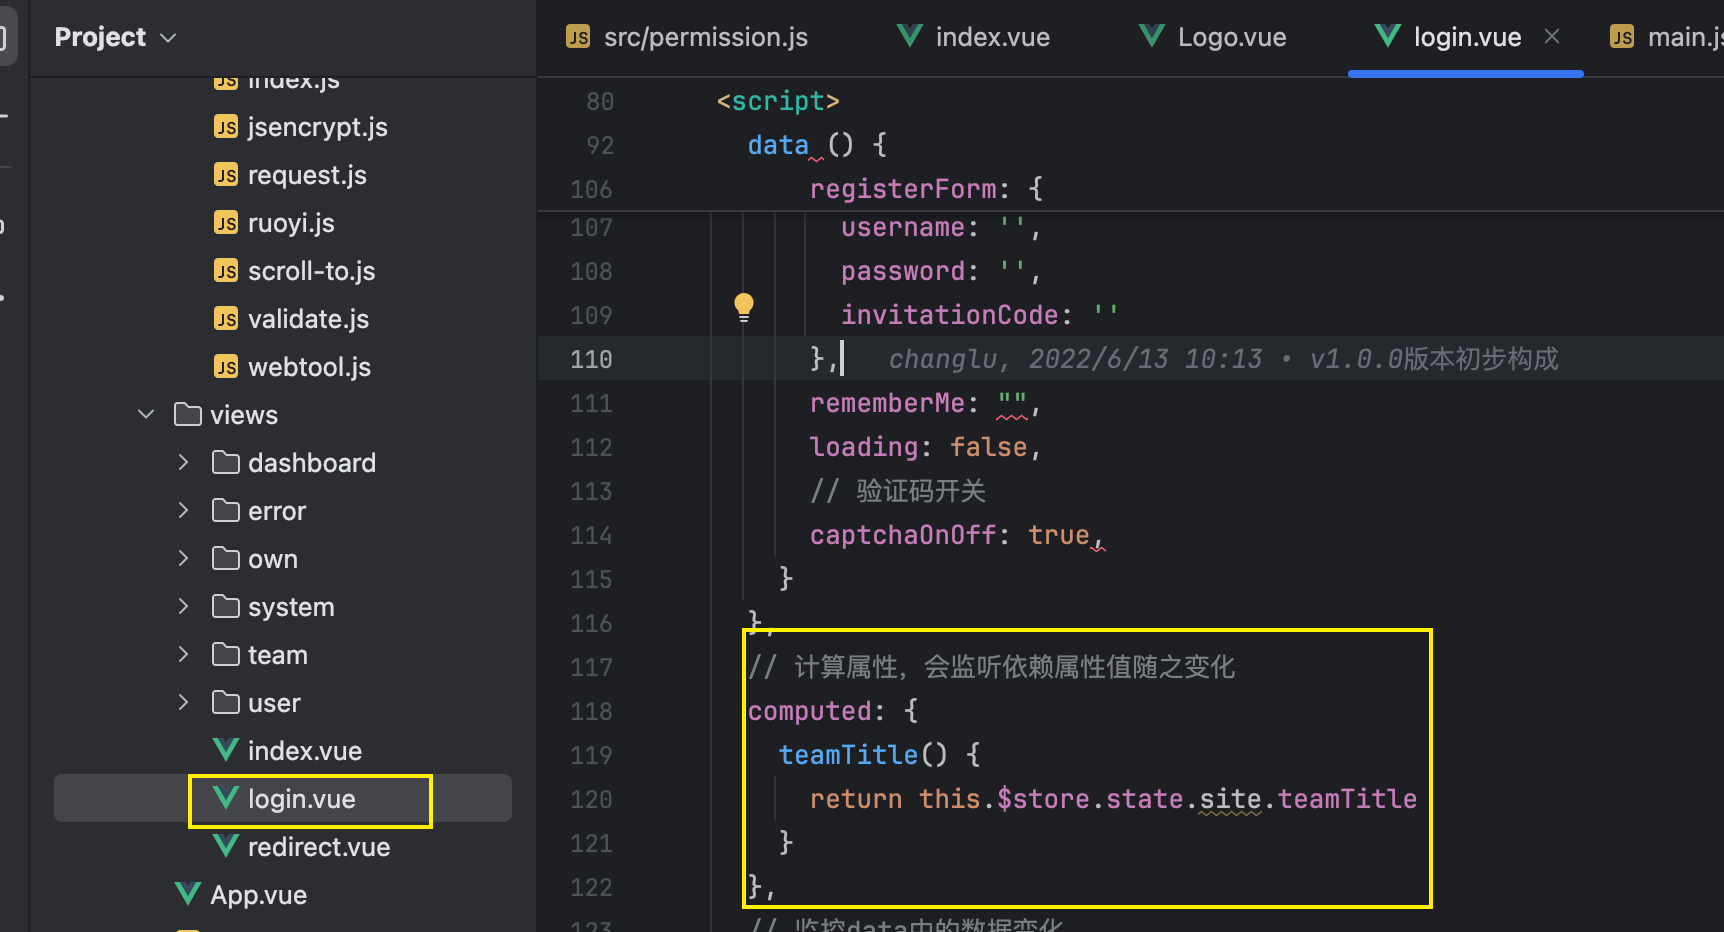This screenshot has height=932, width=1724.
Task: Open webtool.js in the project tree
Action: (292, 367)
